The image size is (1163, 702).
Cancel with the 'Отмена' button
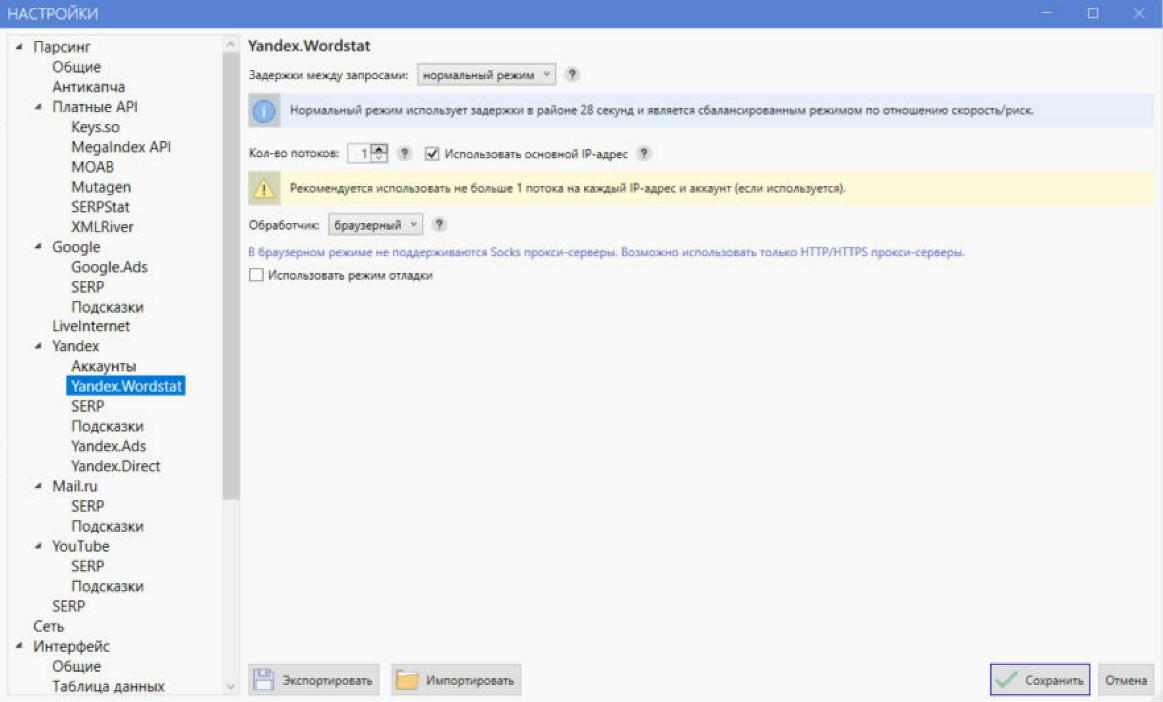pyautogui.click(x=1126, y=680)
